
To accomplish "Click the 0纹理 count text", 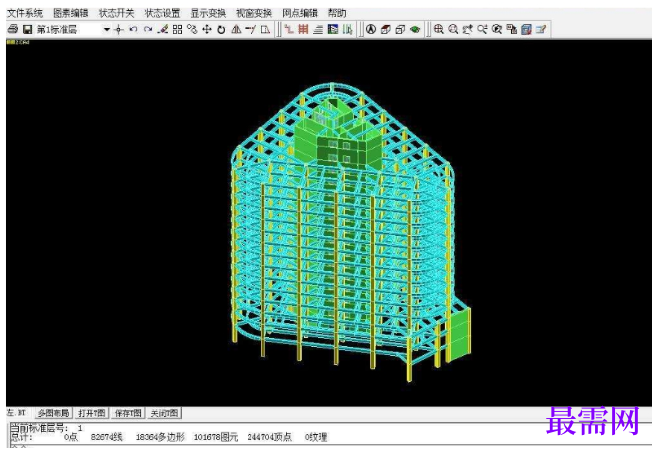I will (x=316, y=437).
